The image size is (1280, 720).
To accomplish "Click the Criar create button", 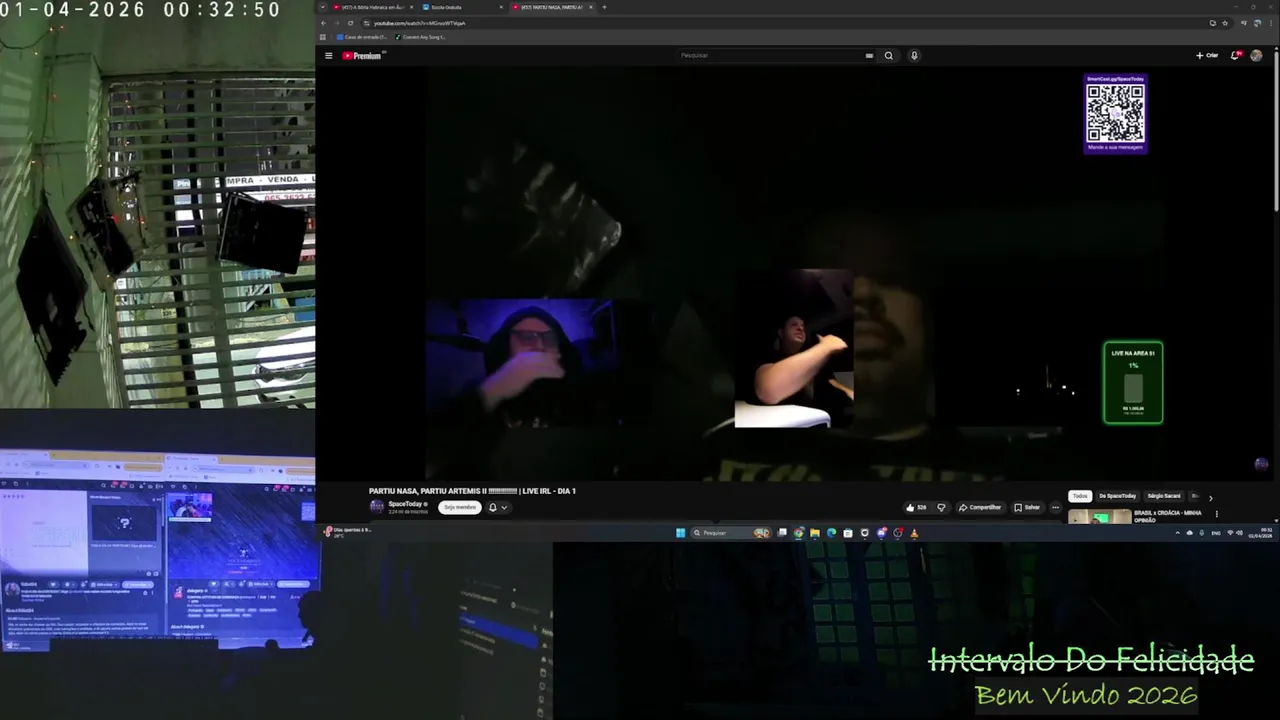I will pos(1207,56).
